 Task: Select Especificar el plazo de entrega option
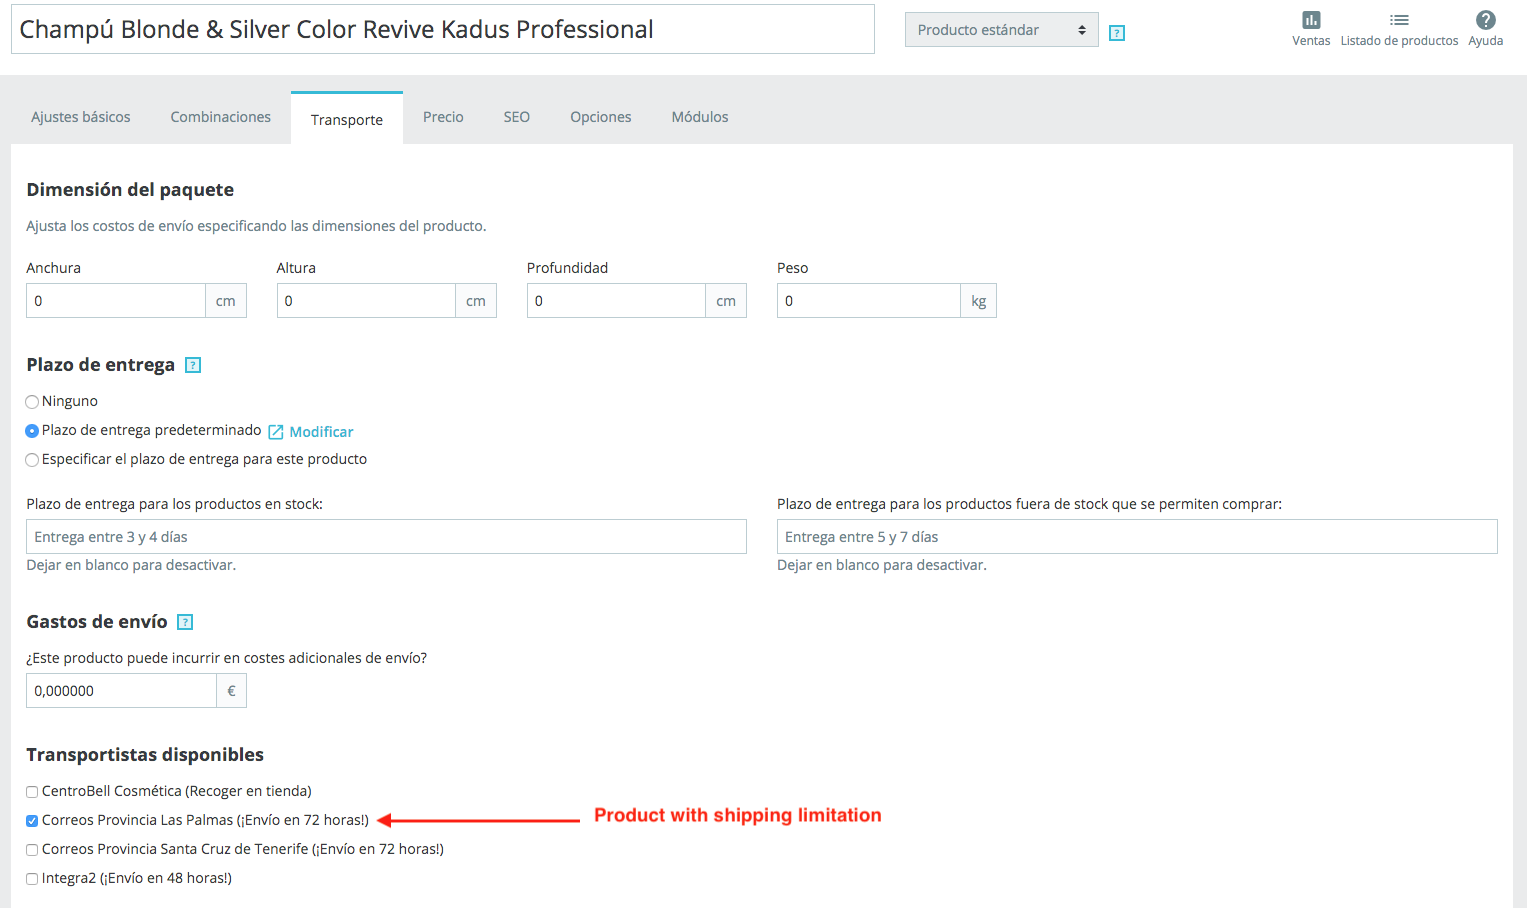click(32, 460)
